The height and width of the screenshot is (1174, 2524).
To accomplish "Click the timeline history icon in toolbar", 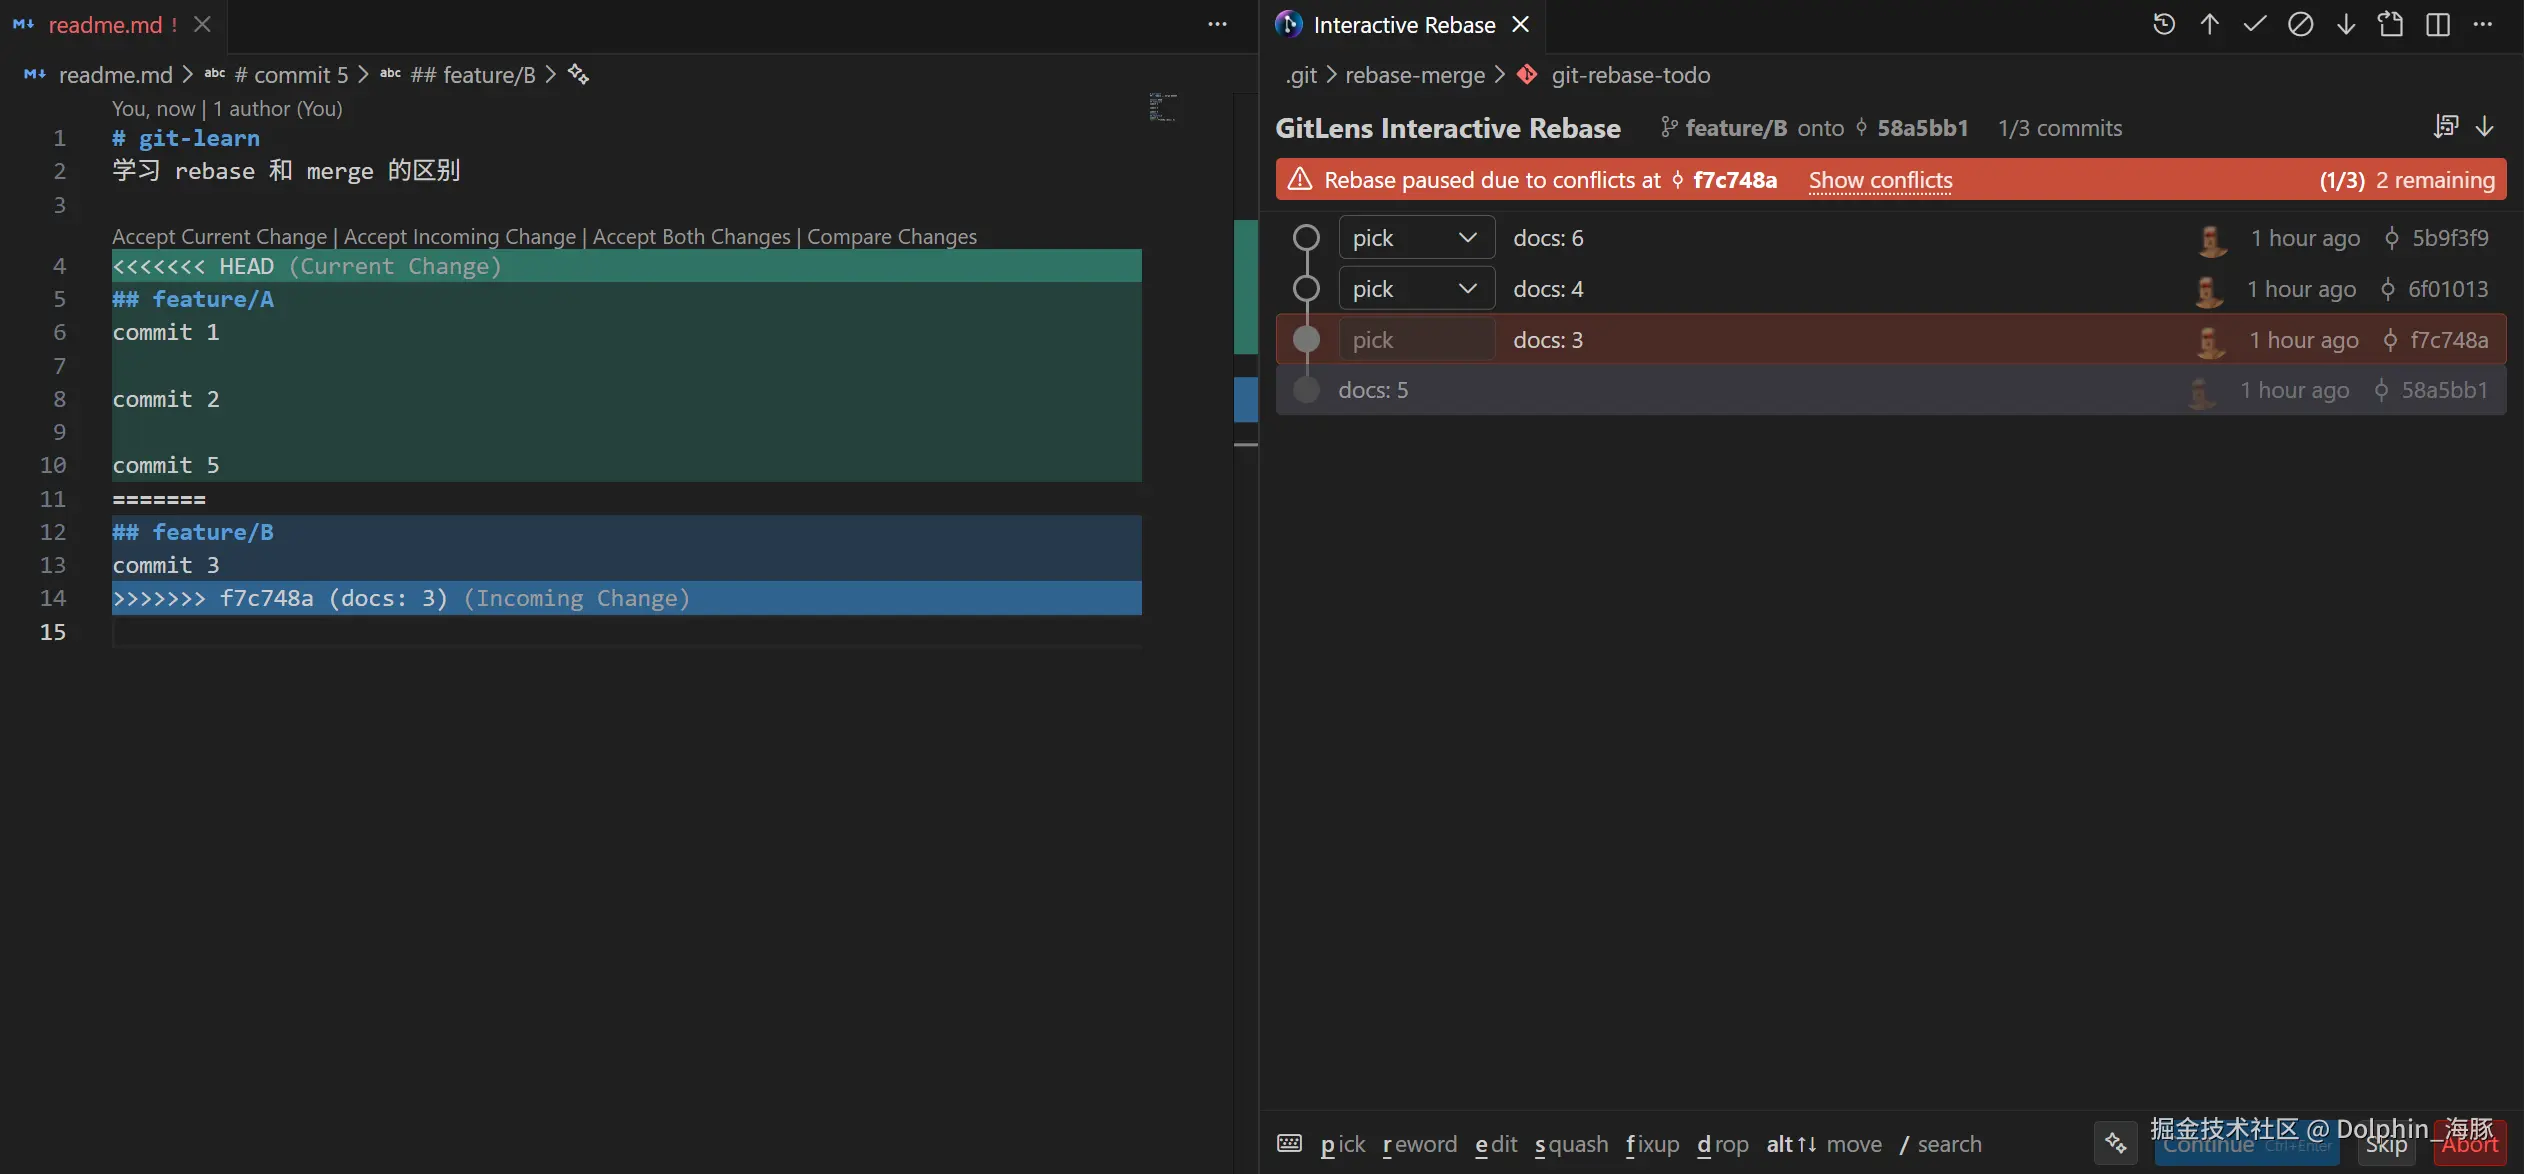I will 2163,25.
